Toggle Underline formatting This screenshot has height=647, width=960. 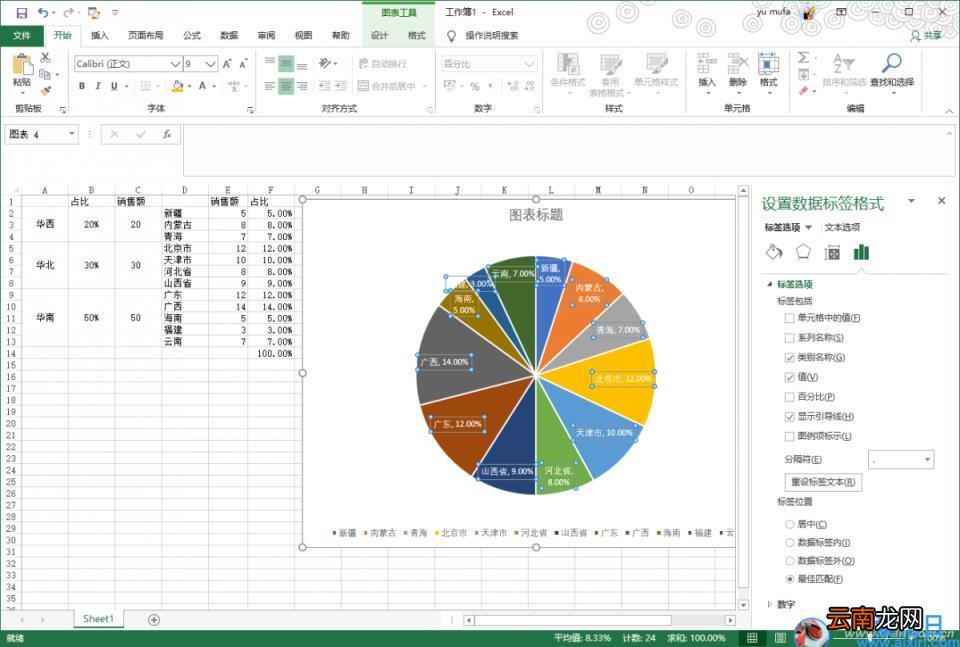(114, 86)
